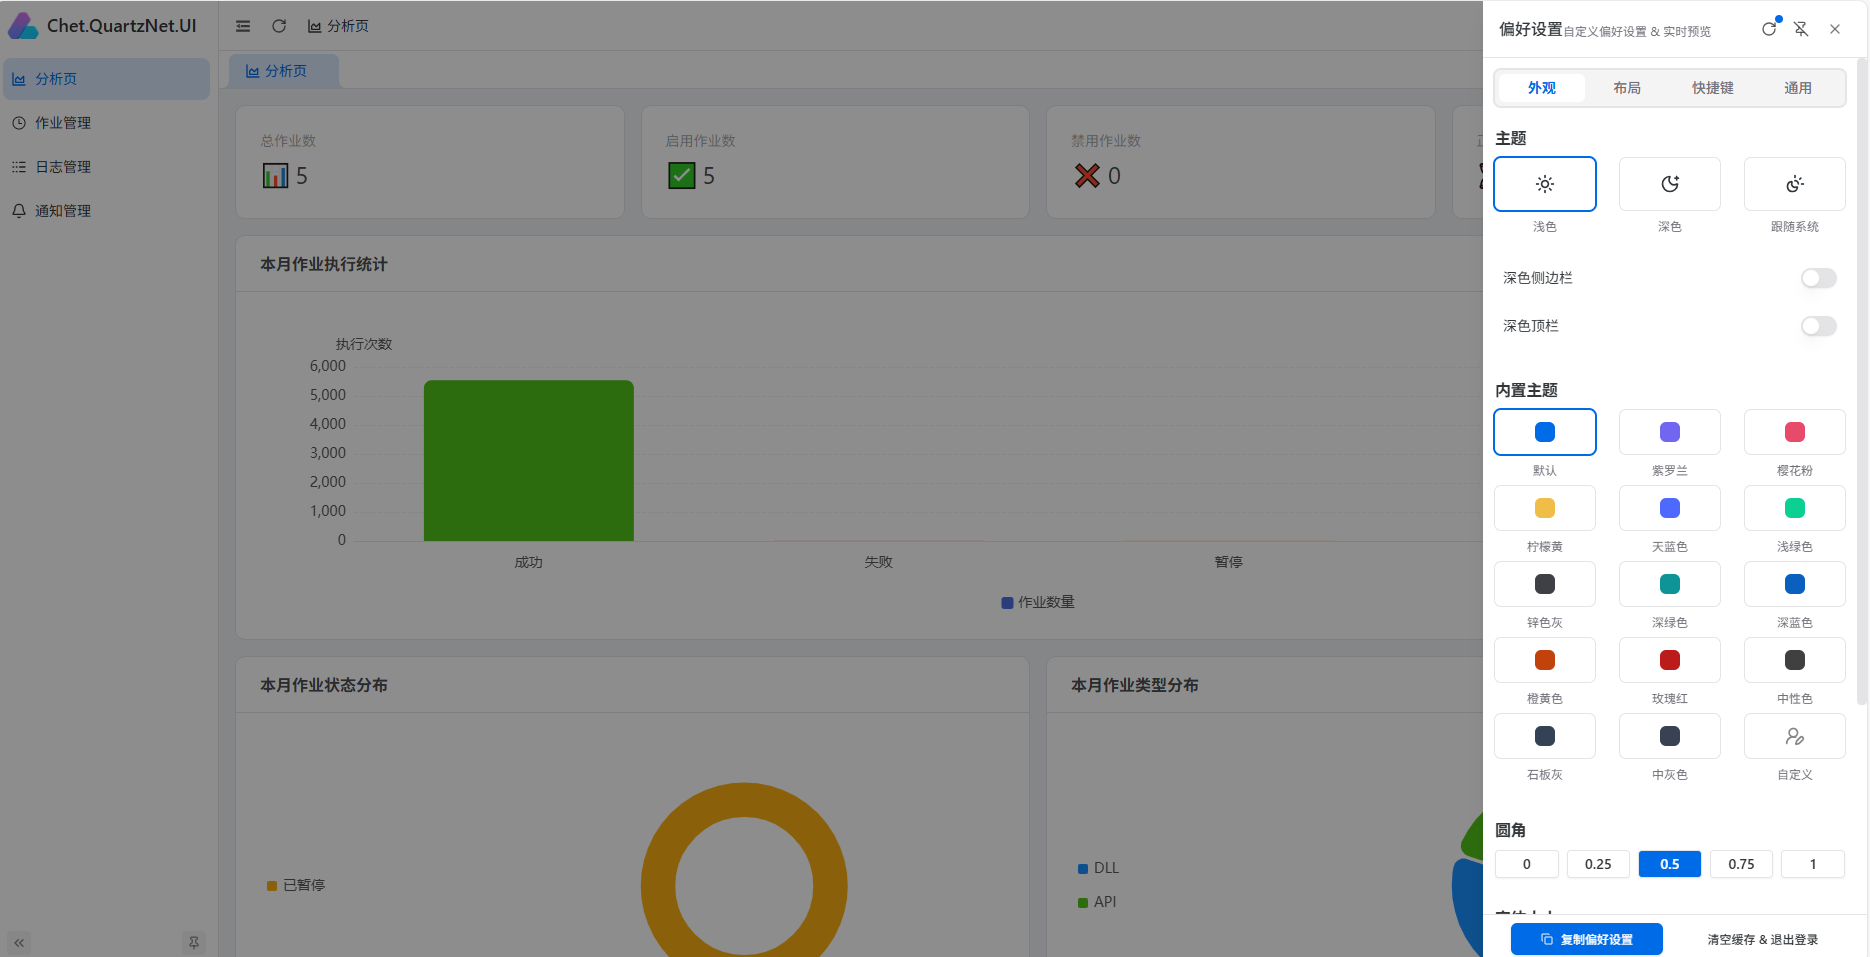This screenshot has width=1870, height=957.
Task: Toggle the sidebar menu hamburger icon
Action: [243, 26]
